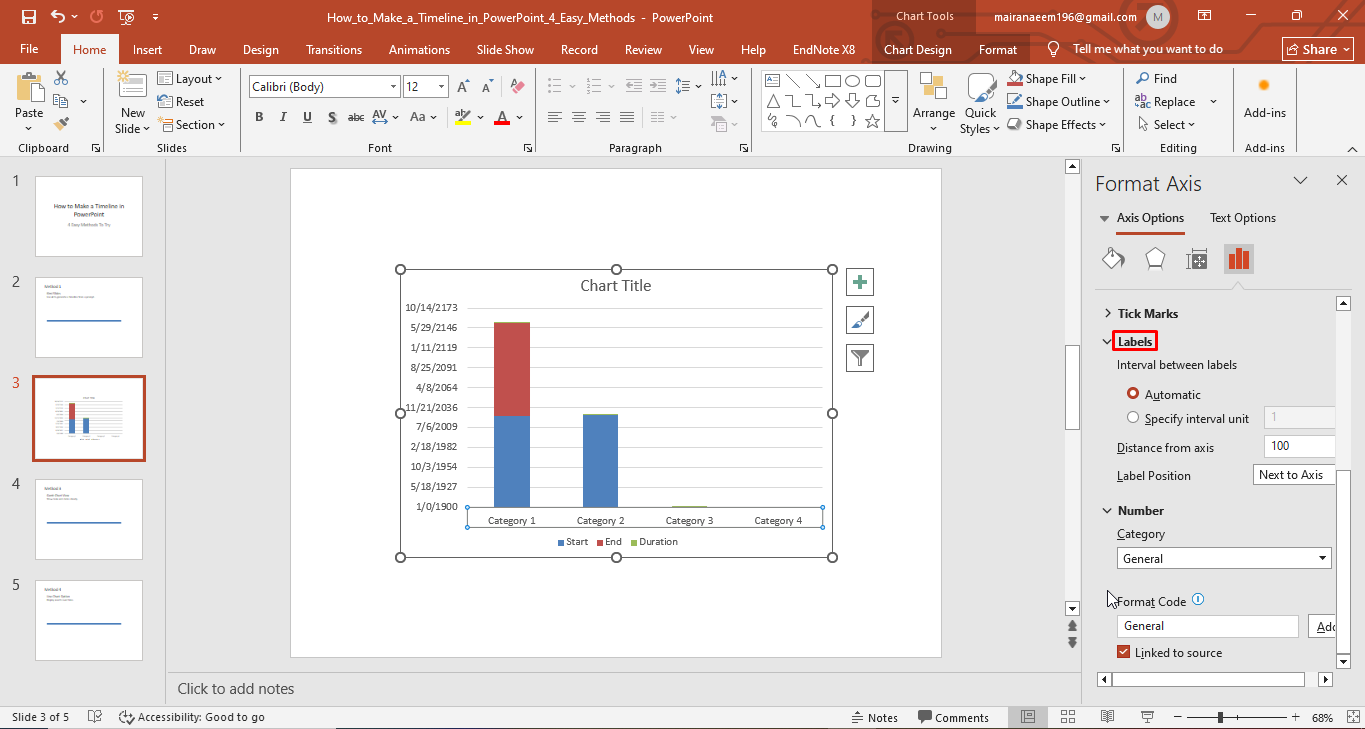Switch to Slide Sorter view

pyautogui.click(x=1068, y=717)
